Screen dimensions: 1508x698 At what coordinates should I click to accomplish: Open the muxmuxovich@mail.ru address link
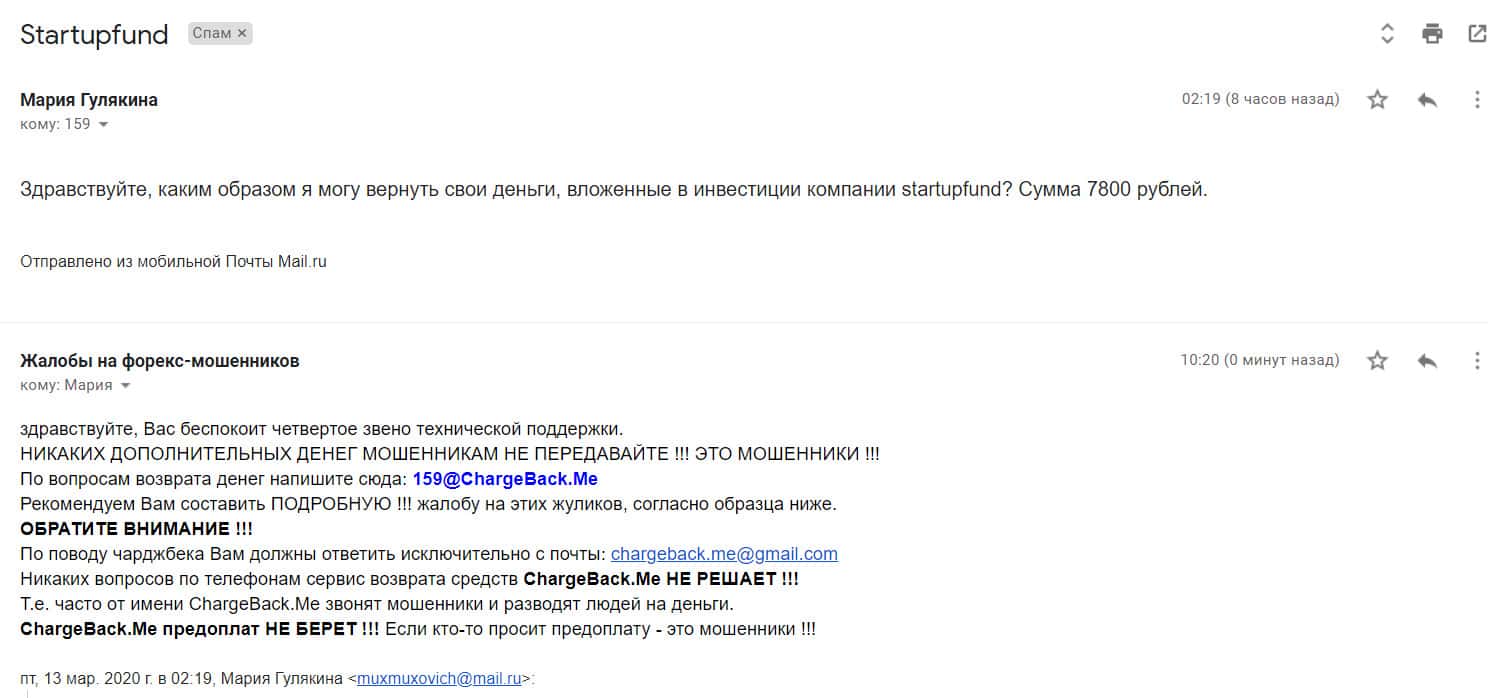tap(439, 678)
